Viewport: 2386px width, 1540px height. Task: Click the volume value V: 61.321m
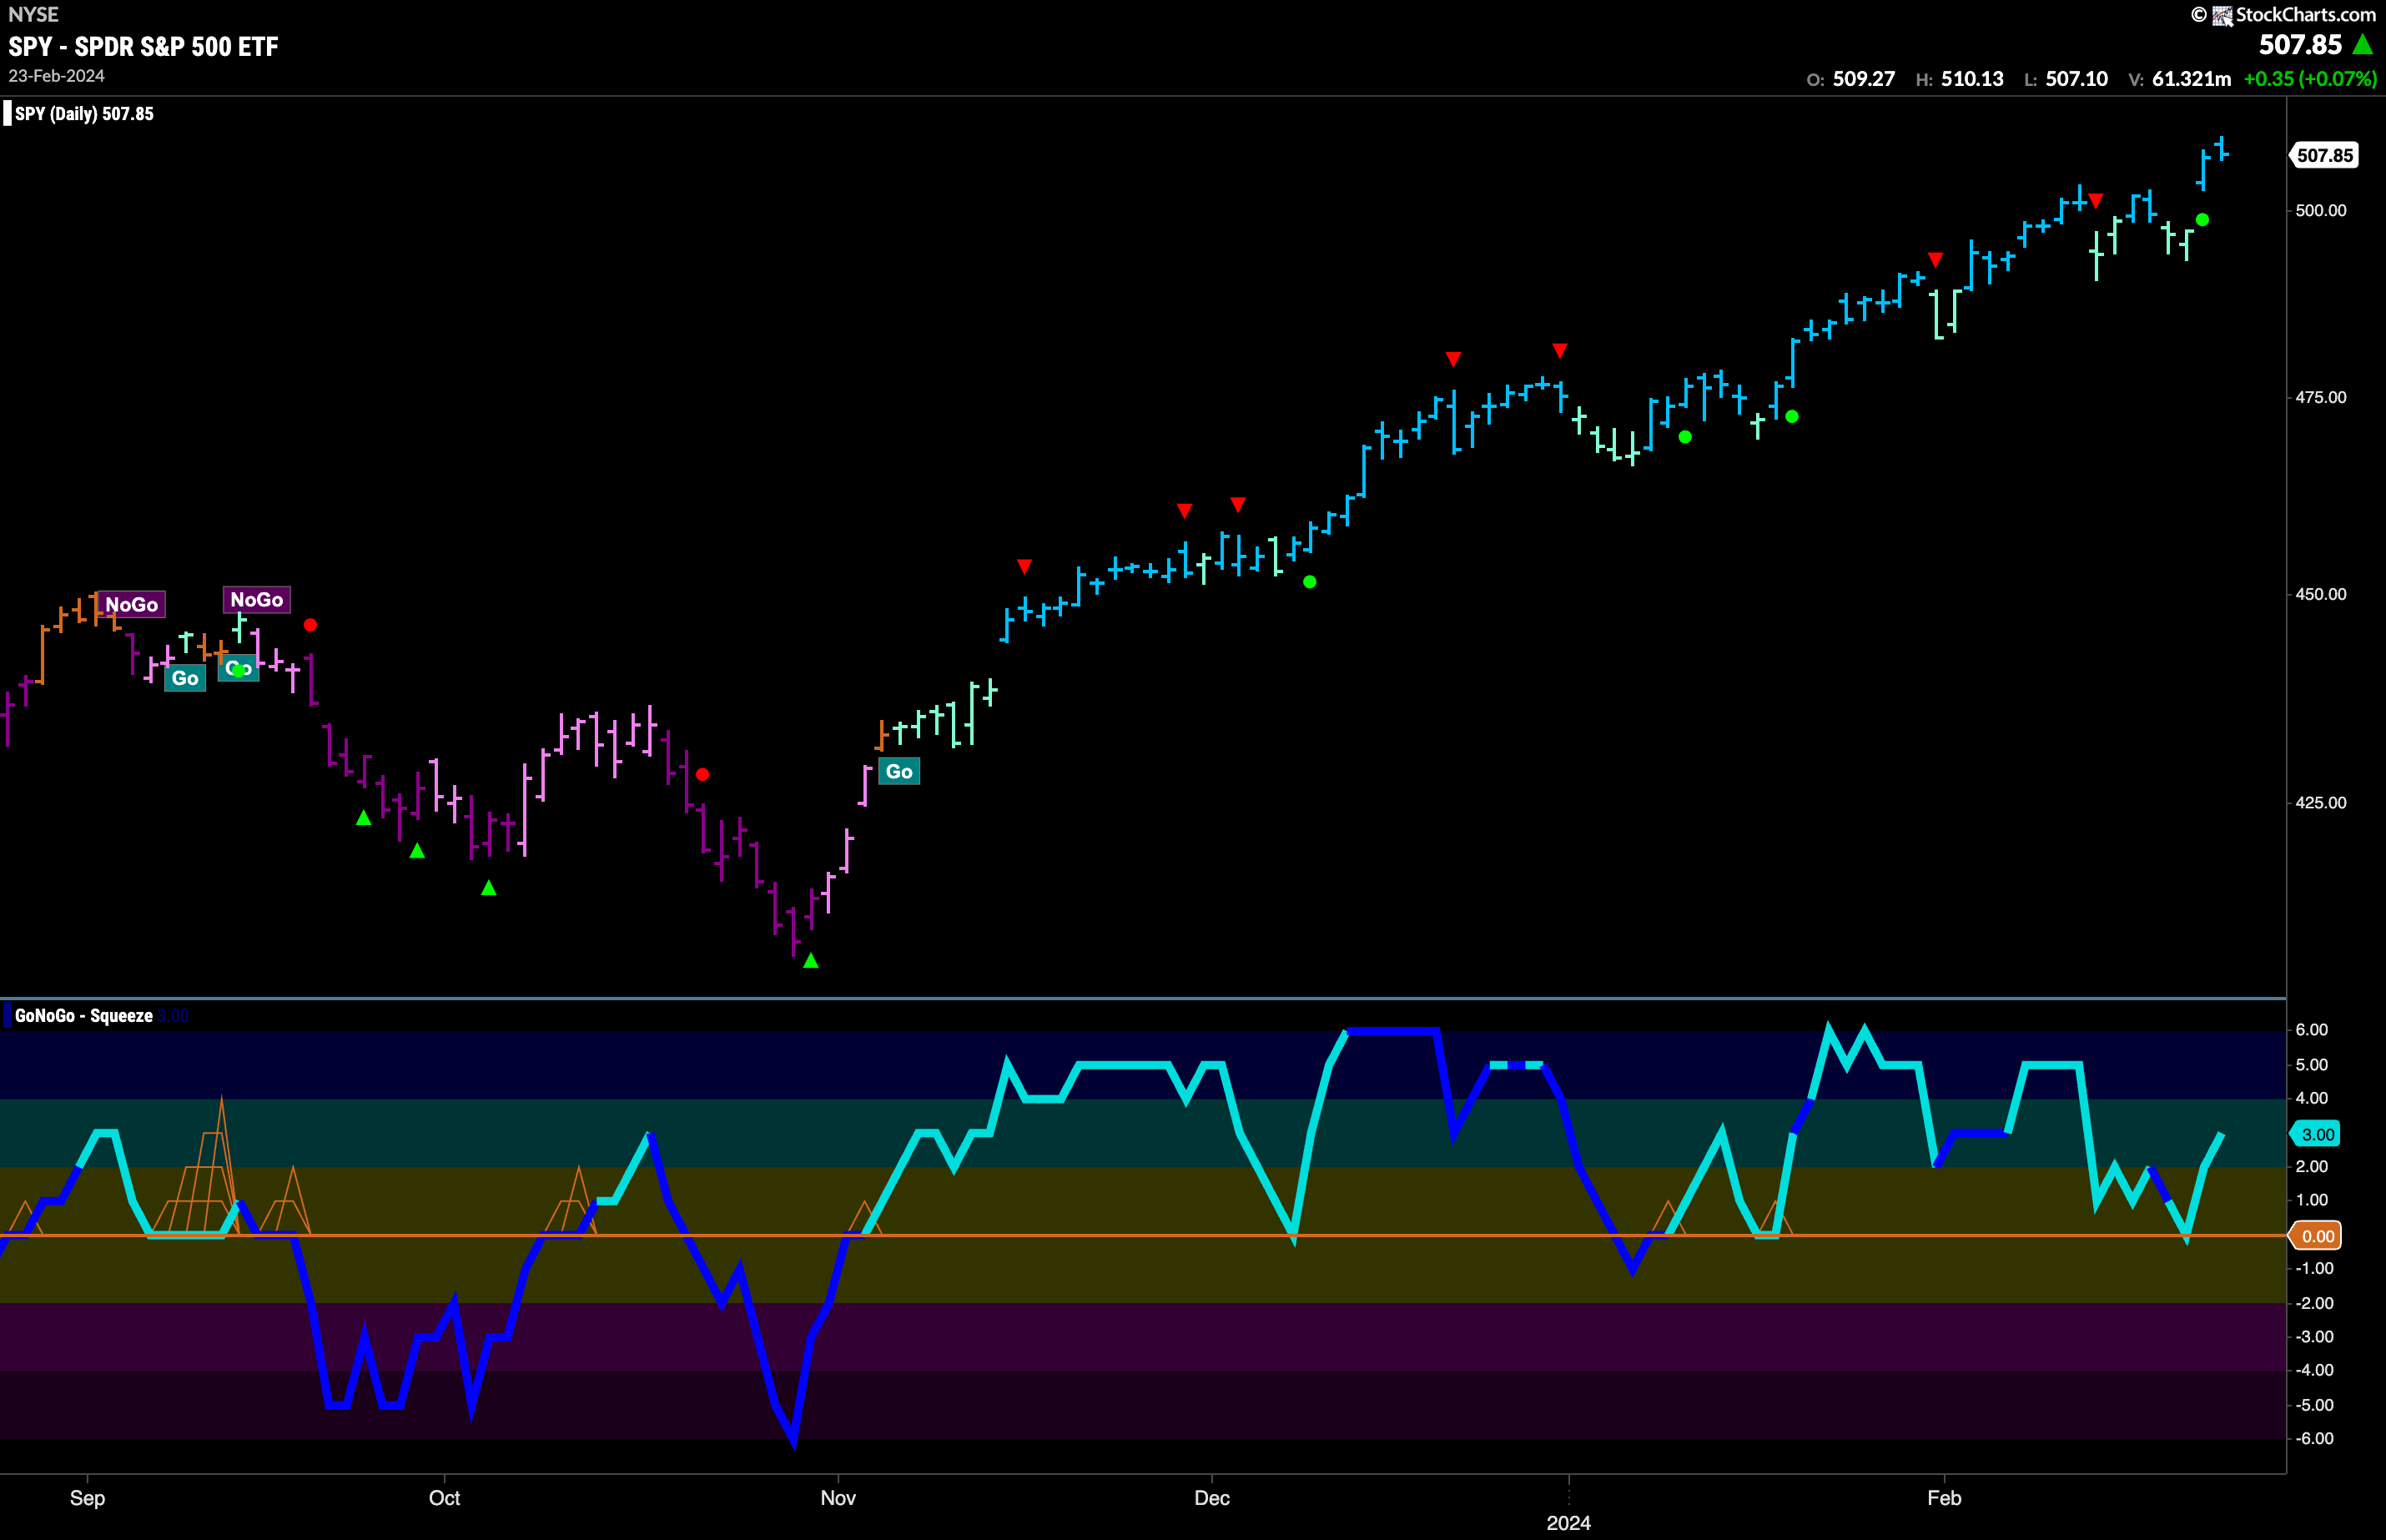point(2179,79)
